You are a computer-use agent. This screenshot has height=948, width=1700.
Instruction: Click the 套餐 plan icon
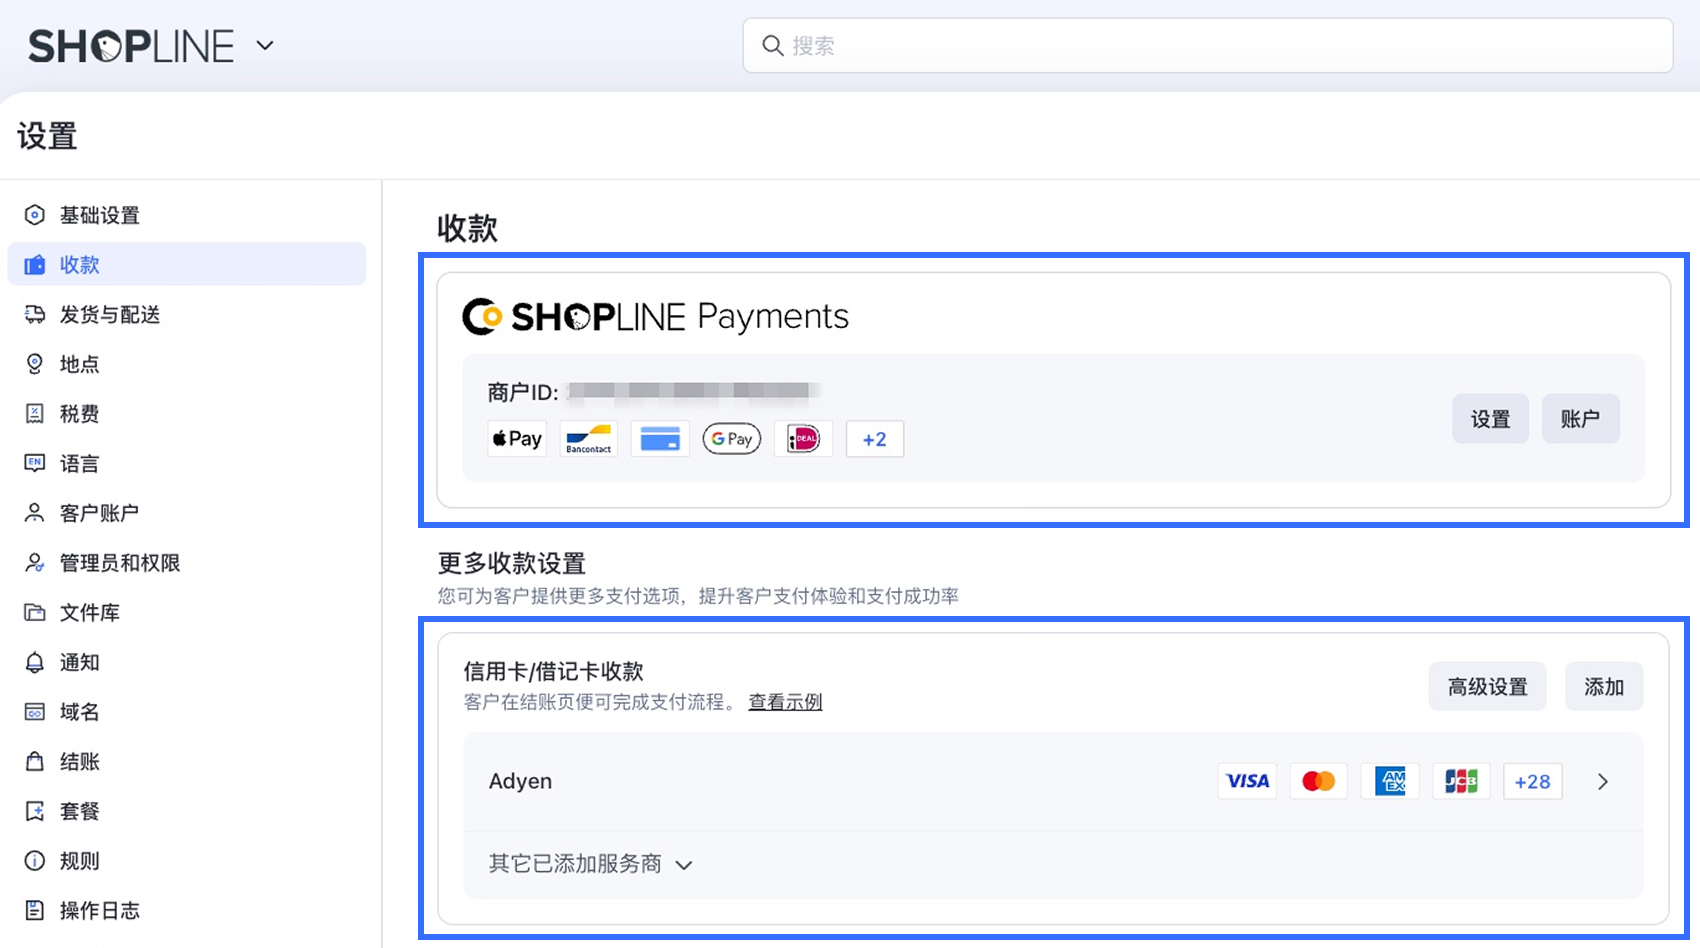click(x=35, y=811)
